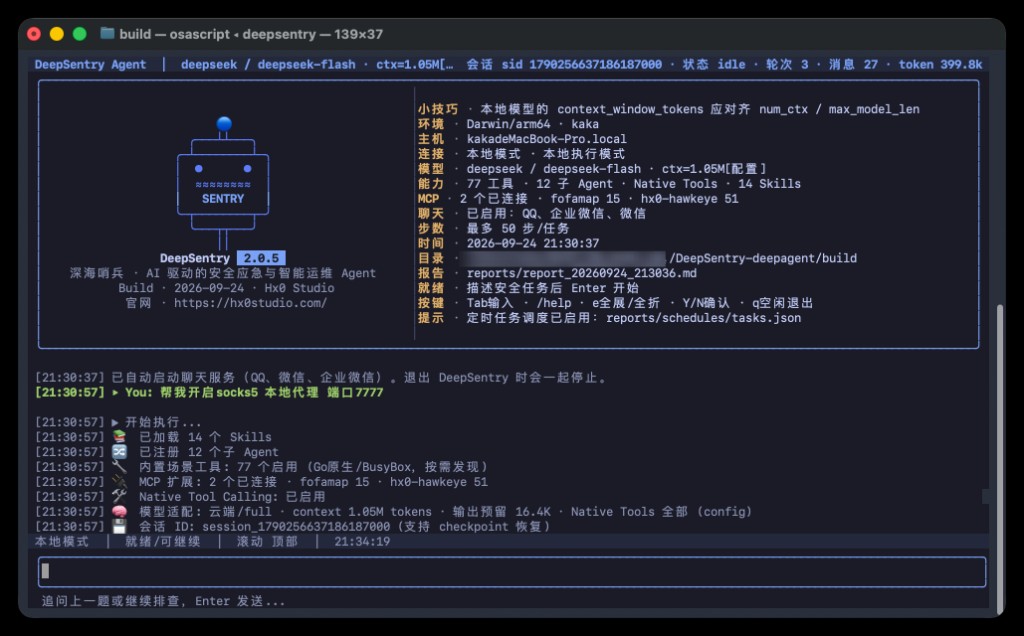Minimize the terminal using the yellow button

pyautogui.click(x=57, y=34)
